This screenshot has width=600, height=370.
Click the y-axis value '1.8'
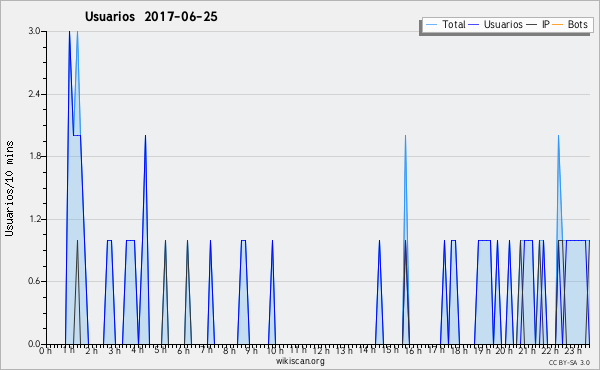(34, 156)
